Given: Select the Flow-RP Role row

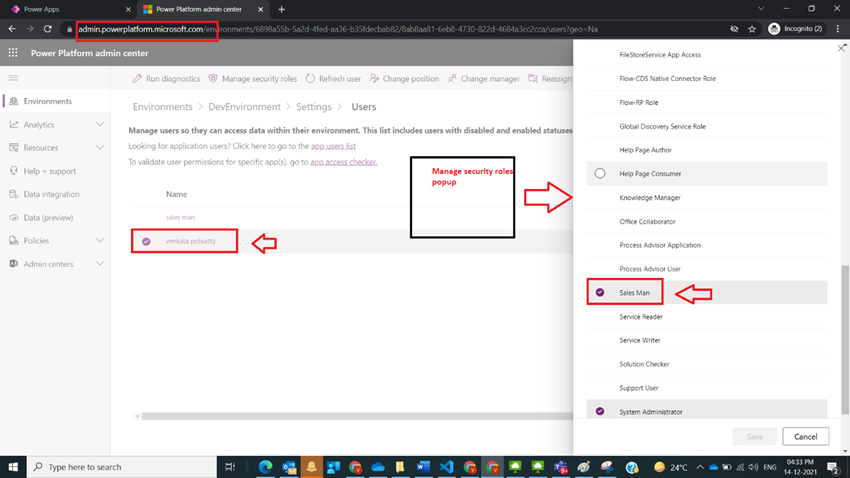Looking at the screenshot, I should click(x=707, y=102).
